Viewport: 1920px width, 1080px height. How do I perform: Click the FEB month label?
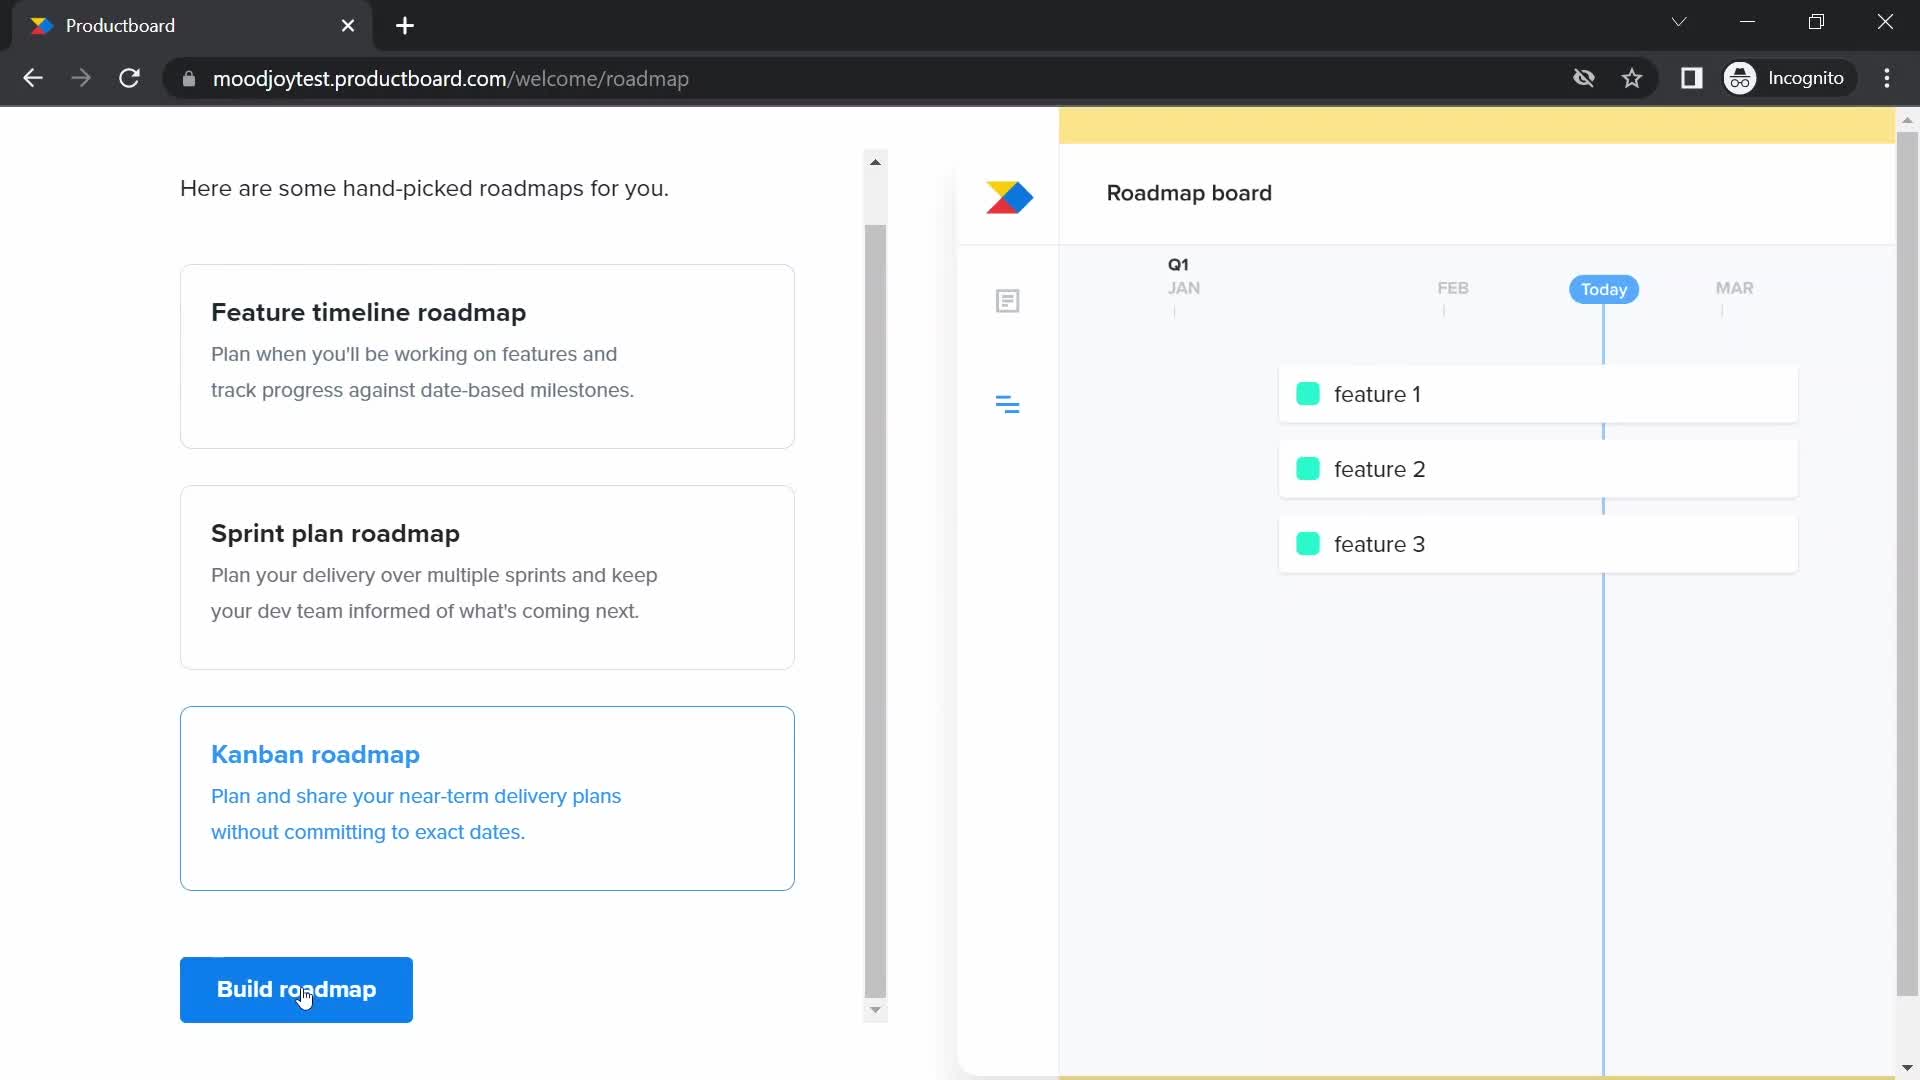[x=1453, y=288]
